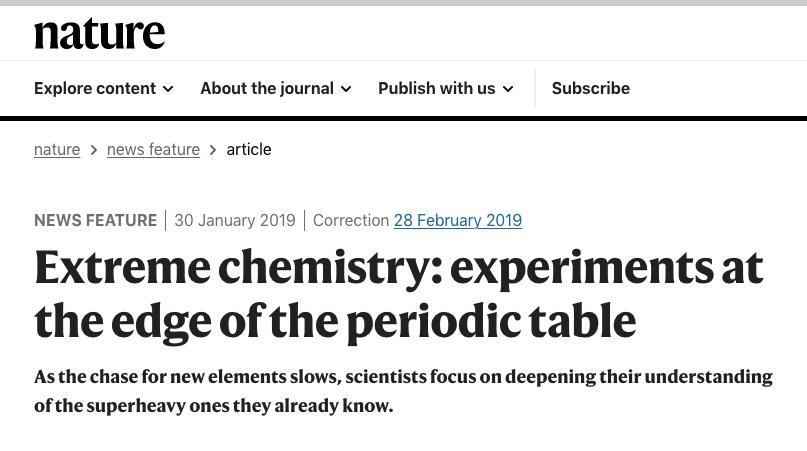This screenshot has height=451, width=807.
Task: Open the news feature breadcrumb link
Action: pyautogui.click(x=153, y=149)
